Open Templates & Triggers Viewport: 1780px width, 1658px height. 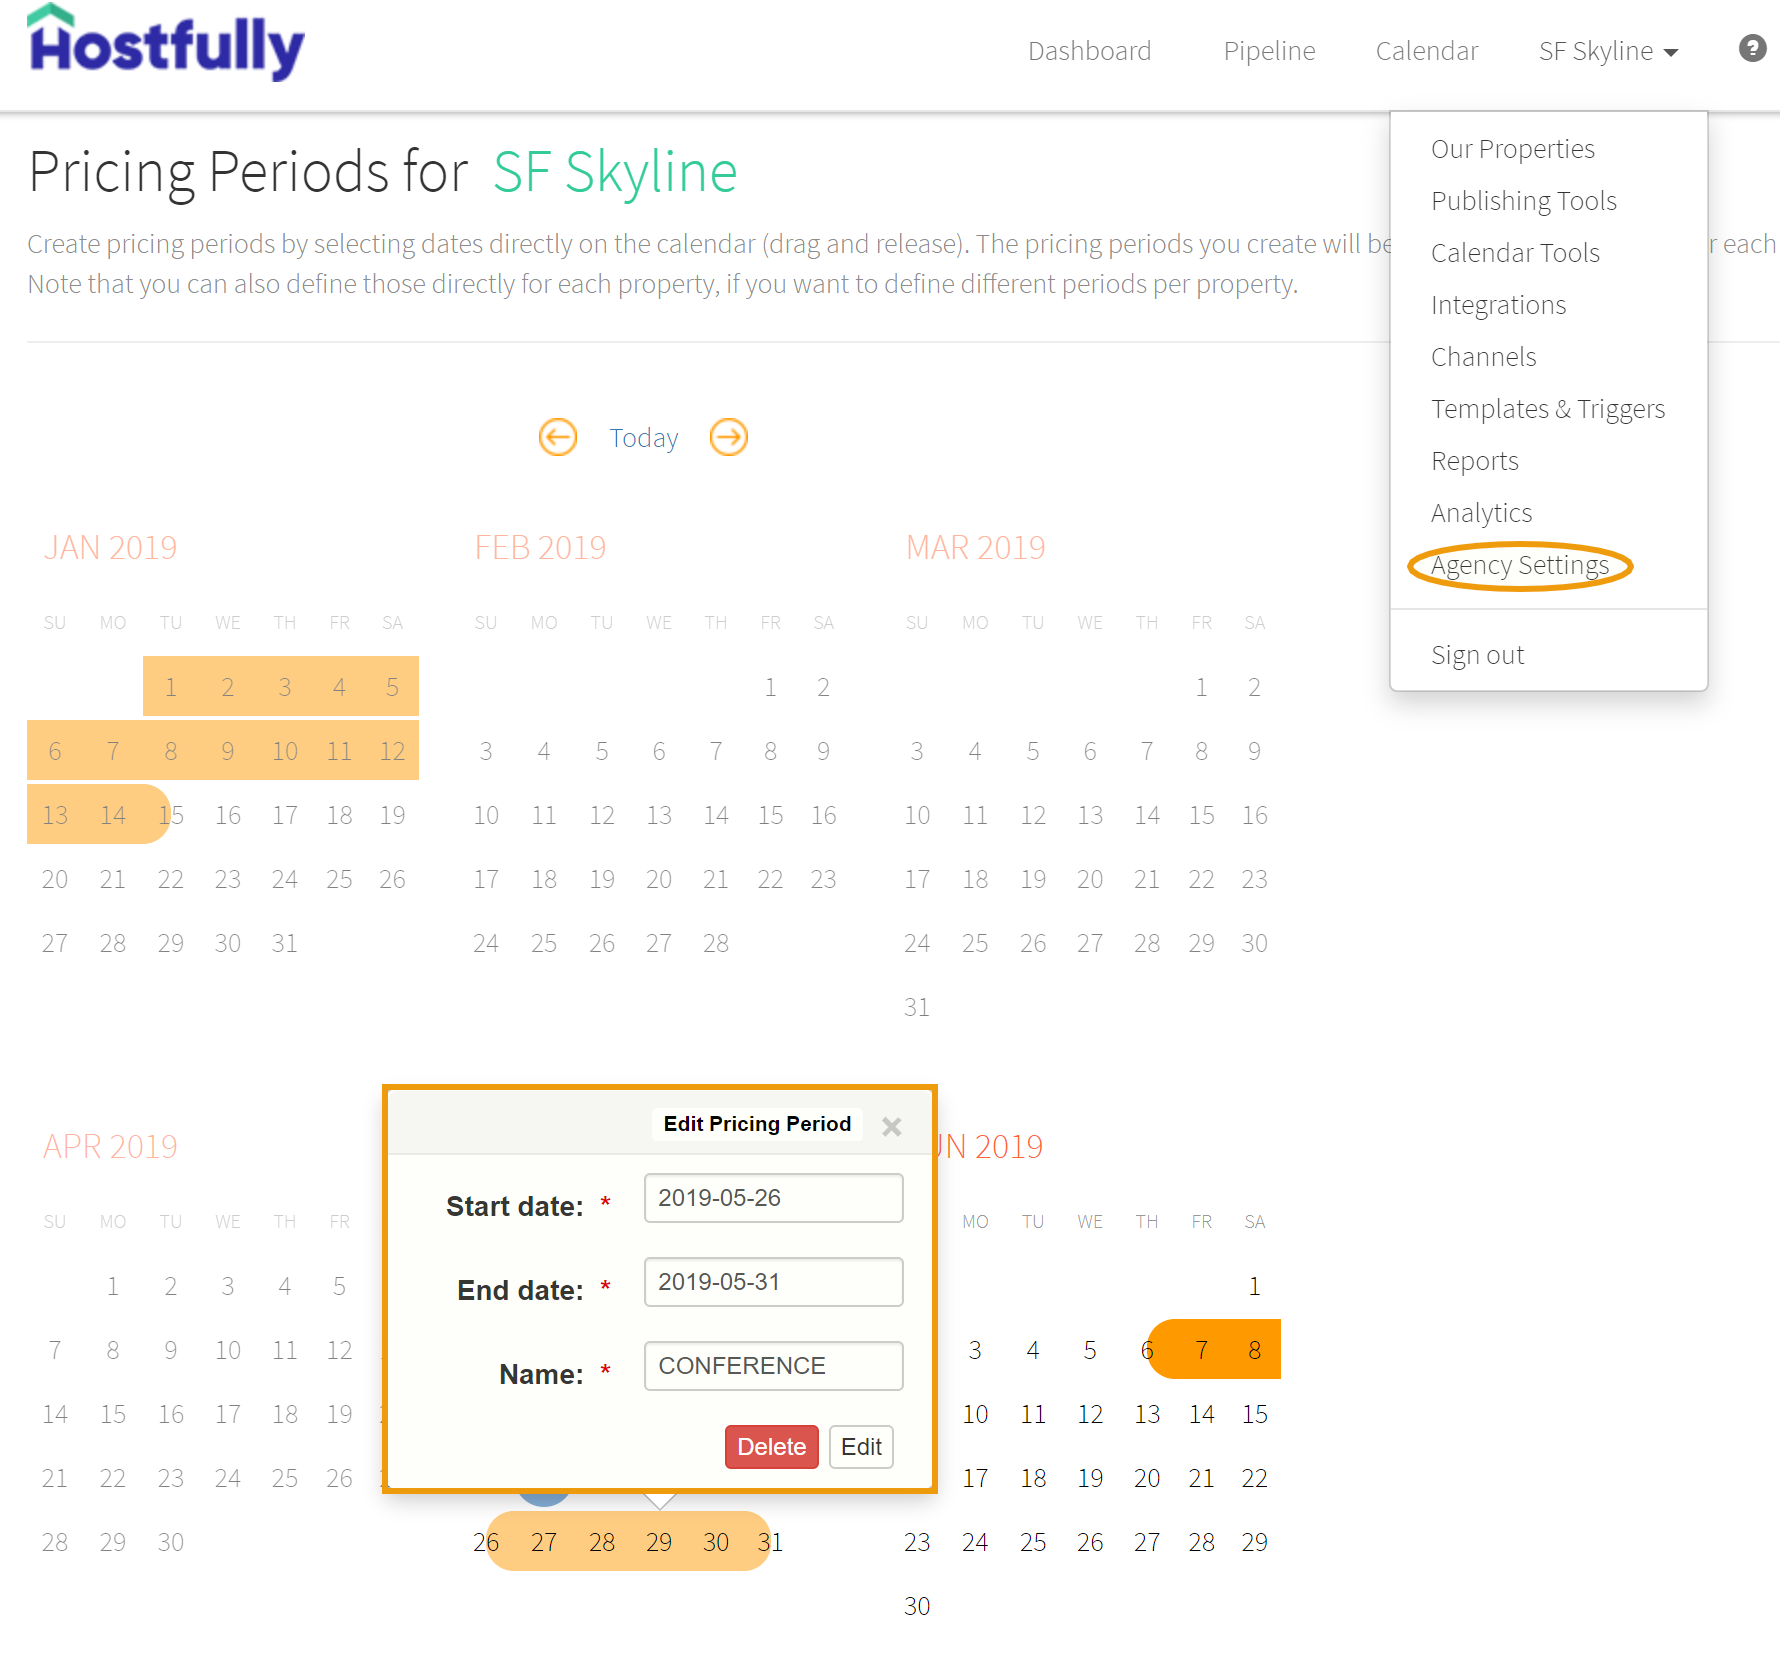pos(1548,408)
